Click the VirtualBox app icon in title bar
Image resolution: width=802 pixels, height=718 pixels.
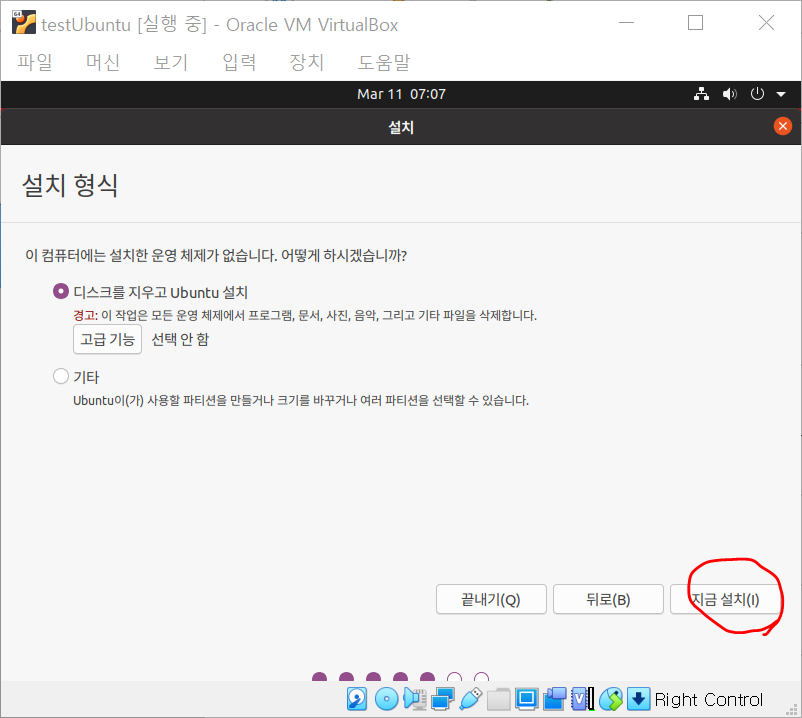pyautogui.click(x=24, y=23)
